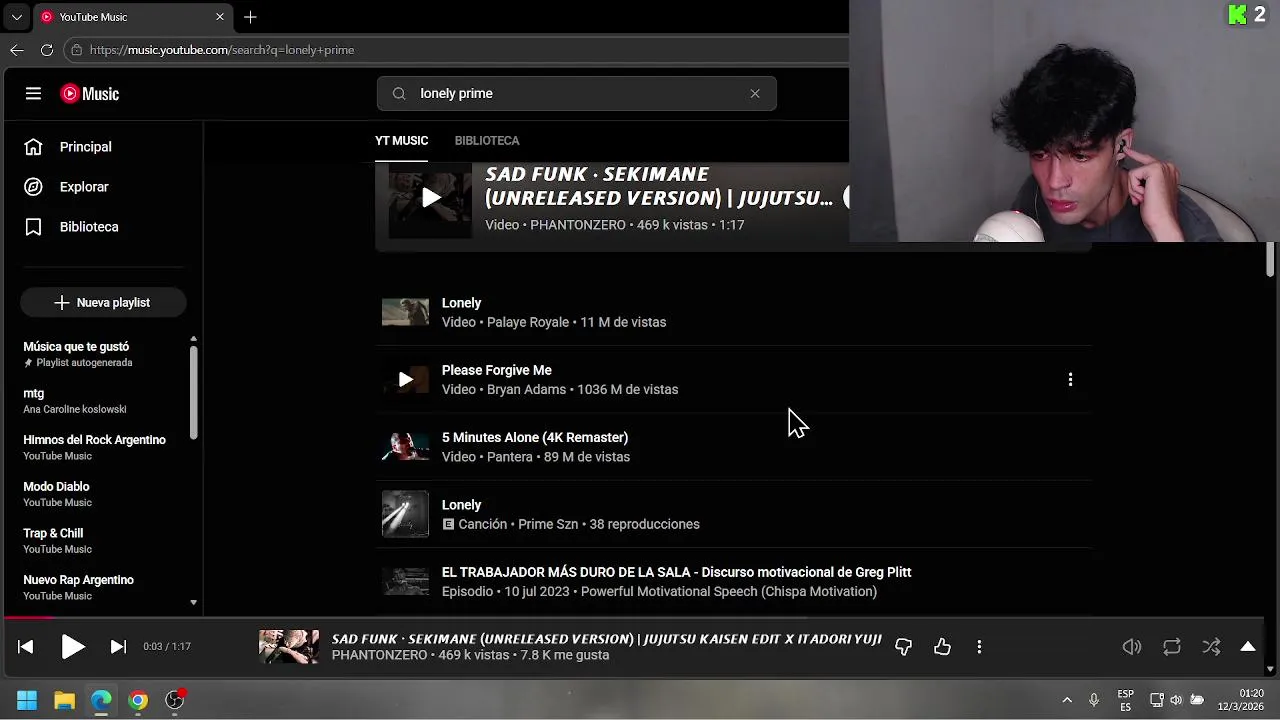The height and width of the screenshot is (720, 1280).
Task: Skip to previous track
Action: point(26,647)
